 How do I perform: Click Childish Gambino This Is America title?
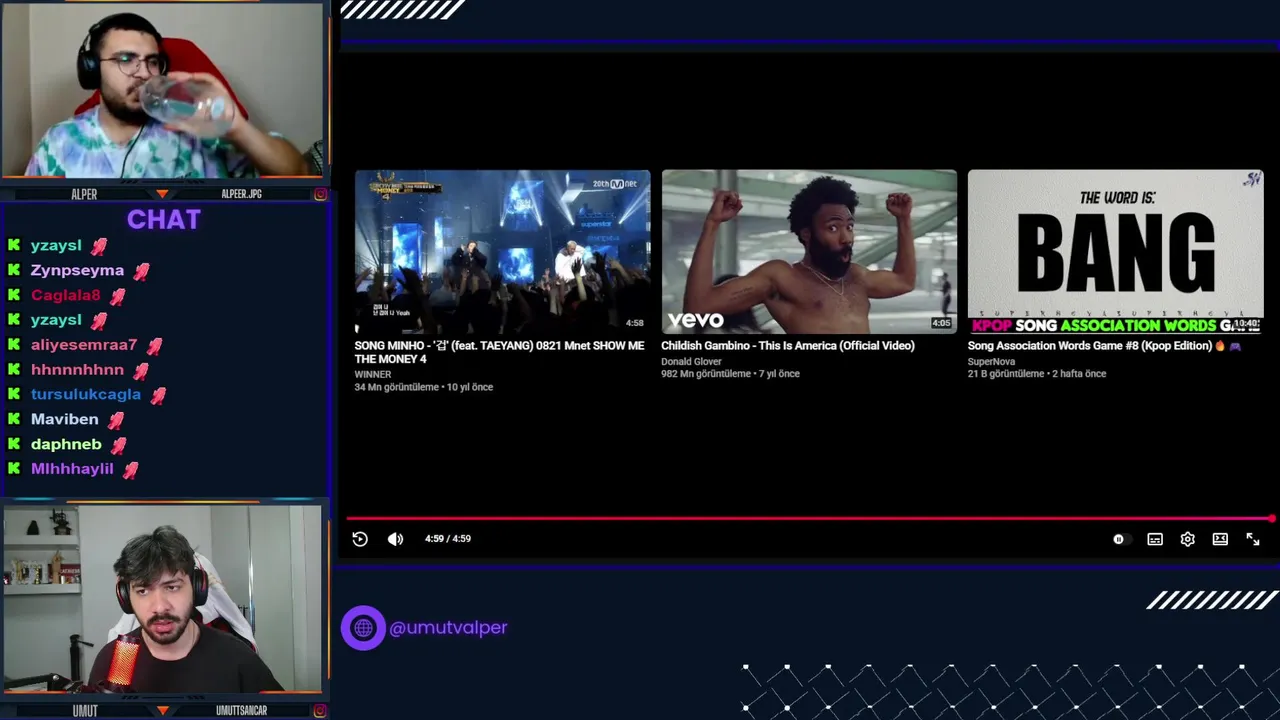788,346
